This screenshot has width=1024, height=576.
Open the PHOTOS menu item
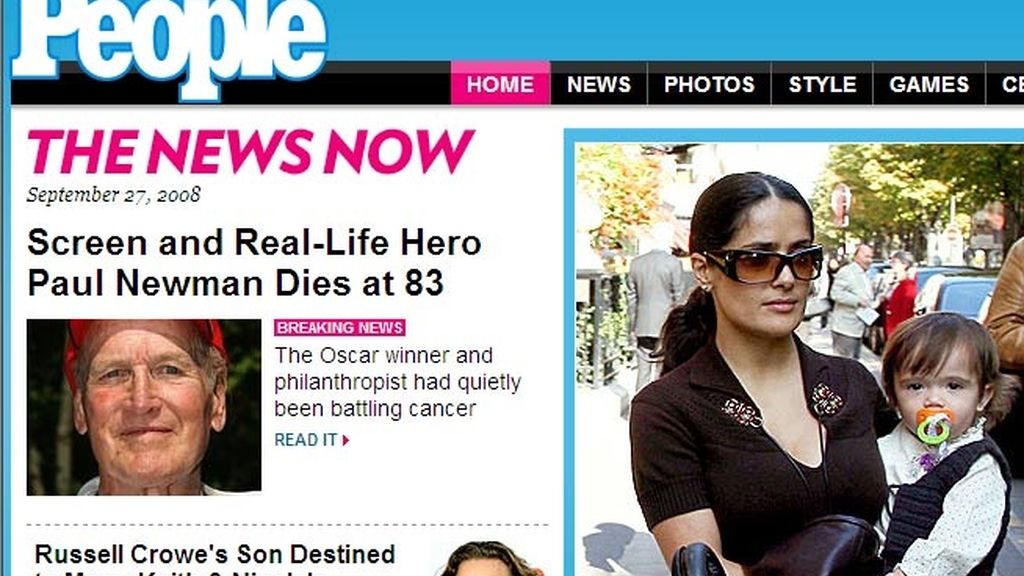click(x=709, y=84)
